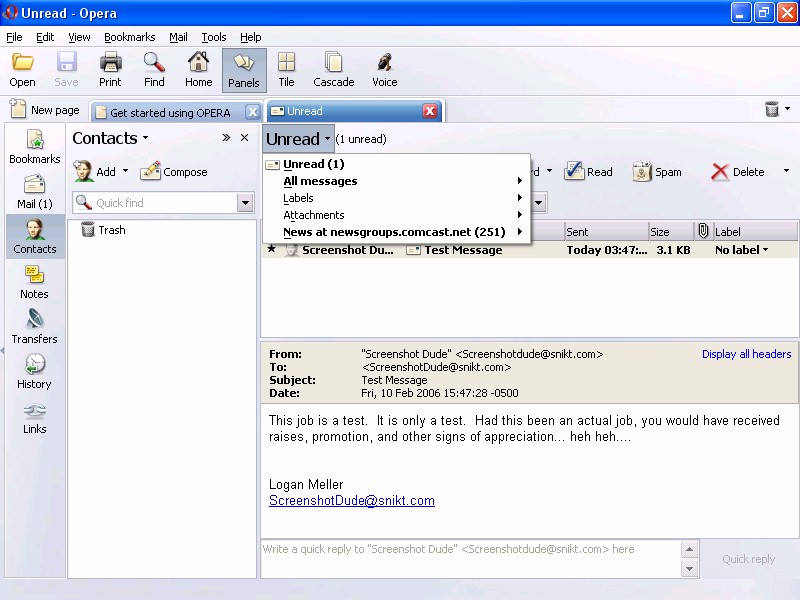Image resolution: width=800 pixels, height=600 pixels.
Task: Open the No label dropdown
Action: 742,250
